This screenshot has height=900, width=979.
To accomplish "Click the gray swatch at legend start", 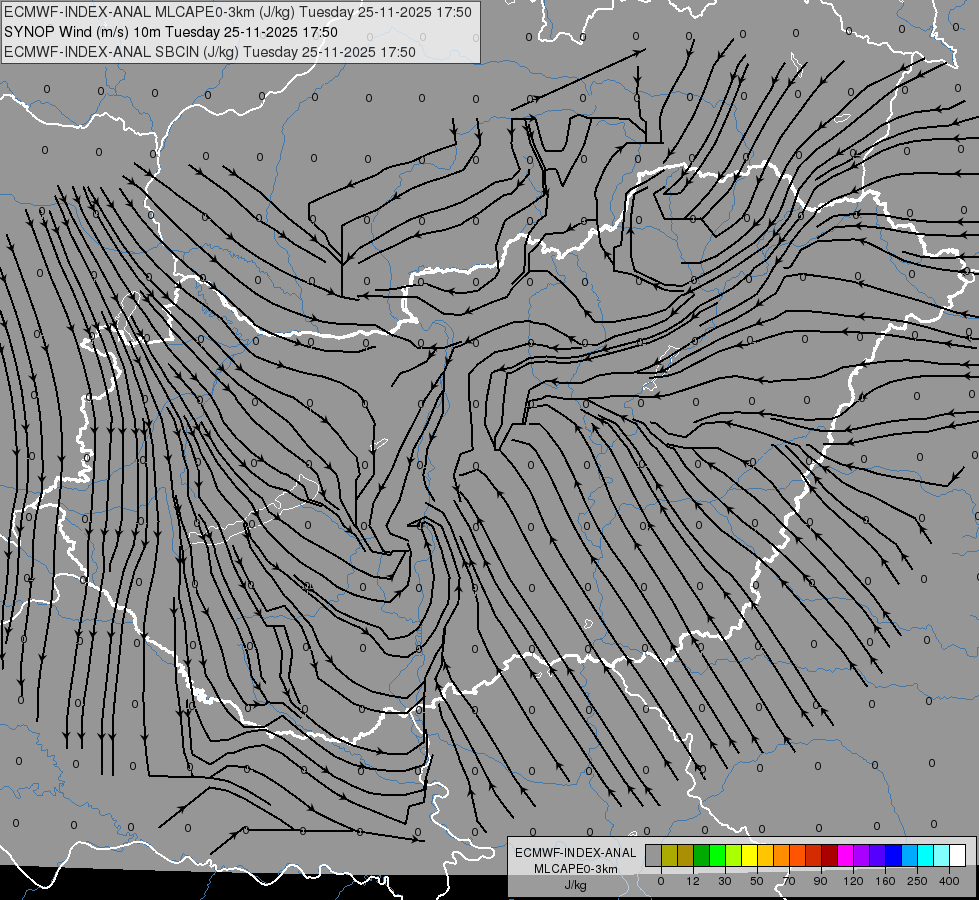I will coord(654,855).
